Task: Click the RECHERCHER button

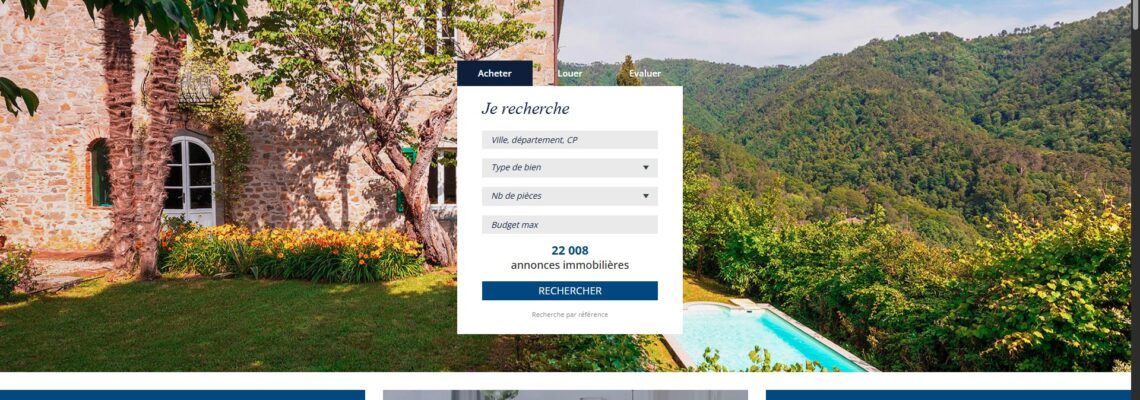Action: (x=569, y=291)
